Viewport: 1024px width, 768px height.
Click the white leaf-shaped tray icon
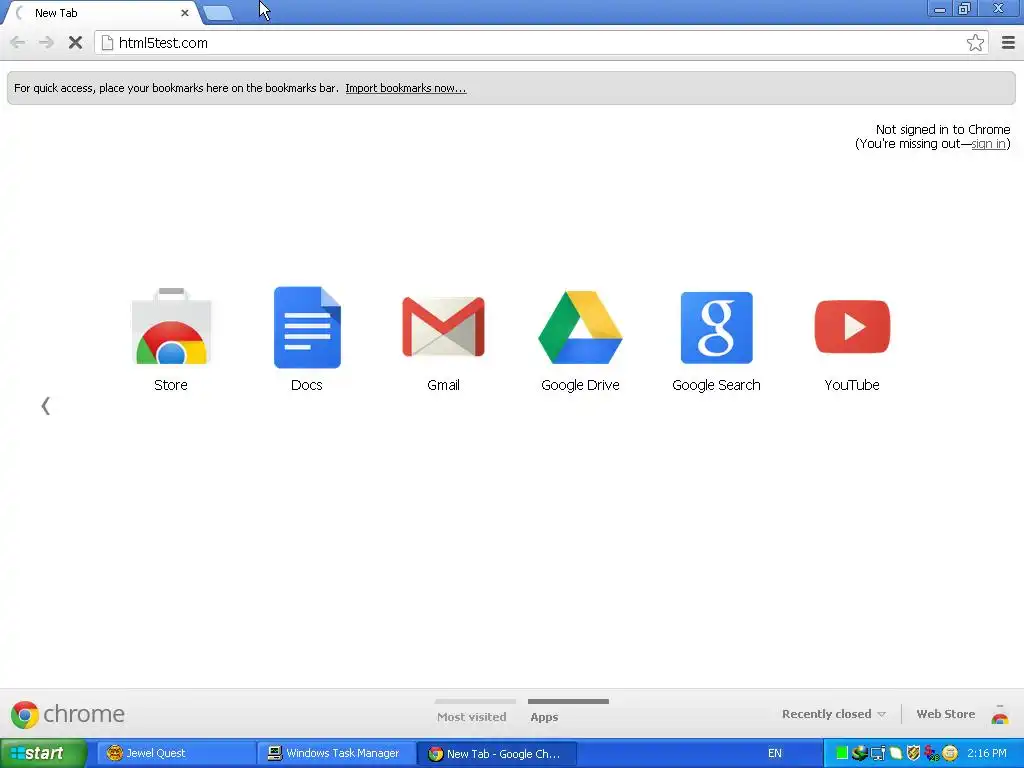pyautogui.click(x=895, y=753)
